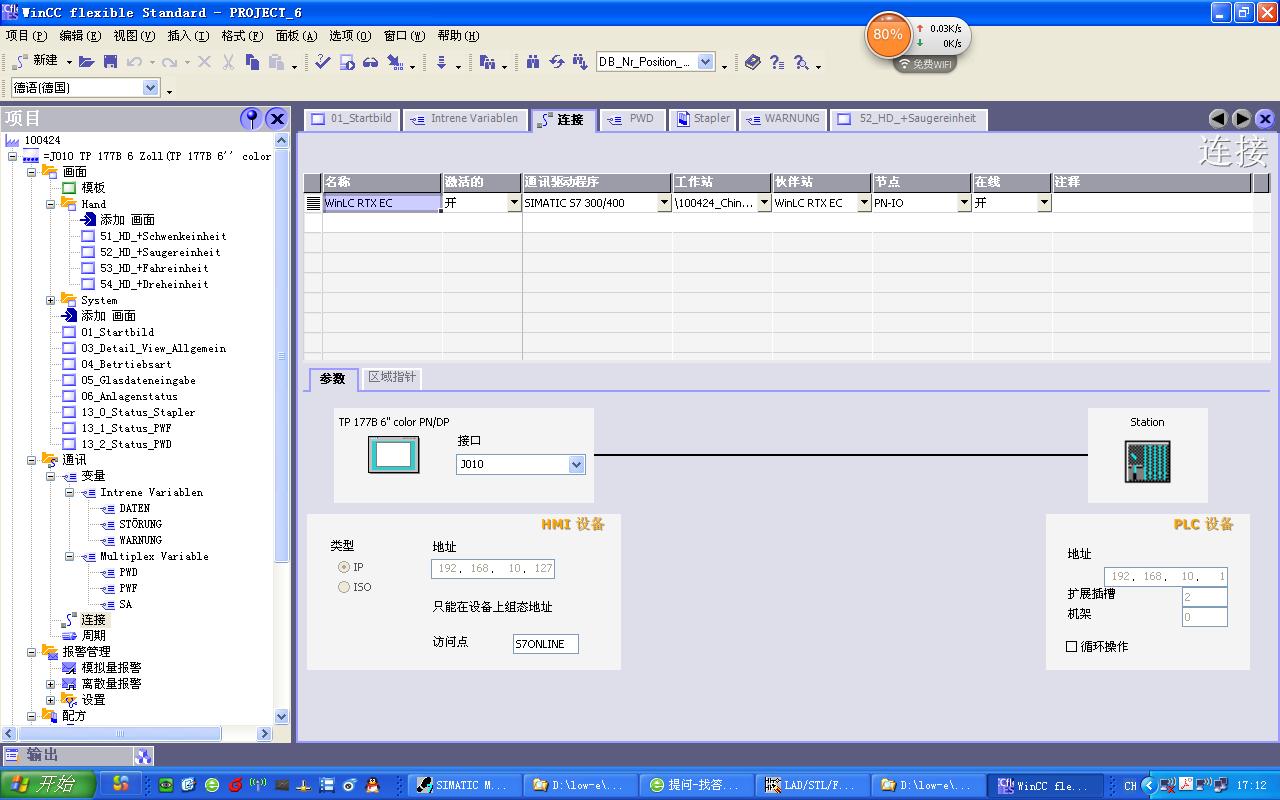1280x800 pixels.
Task: Switch to the 52_HD_+Saugereinheit tab
Action: pos(908,119)
